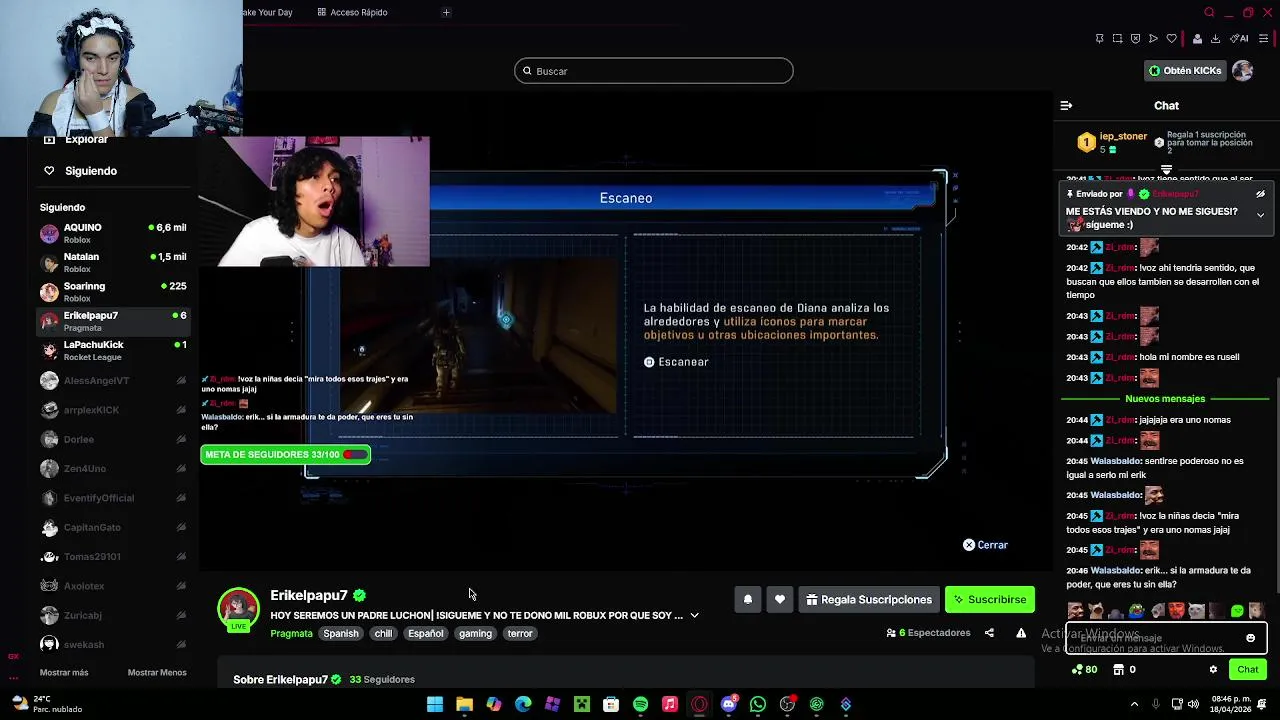The image size is (1280, 720).
Task: Select the chill tag
Action: (383, 634)
